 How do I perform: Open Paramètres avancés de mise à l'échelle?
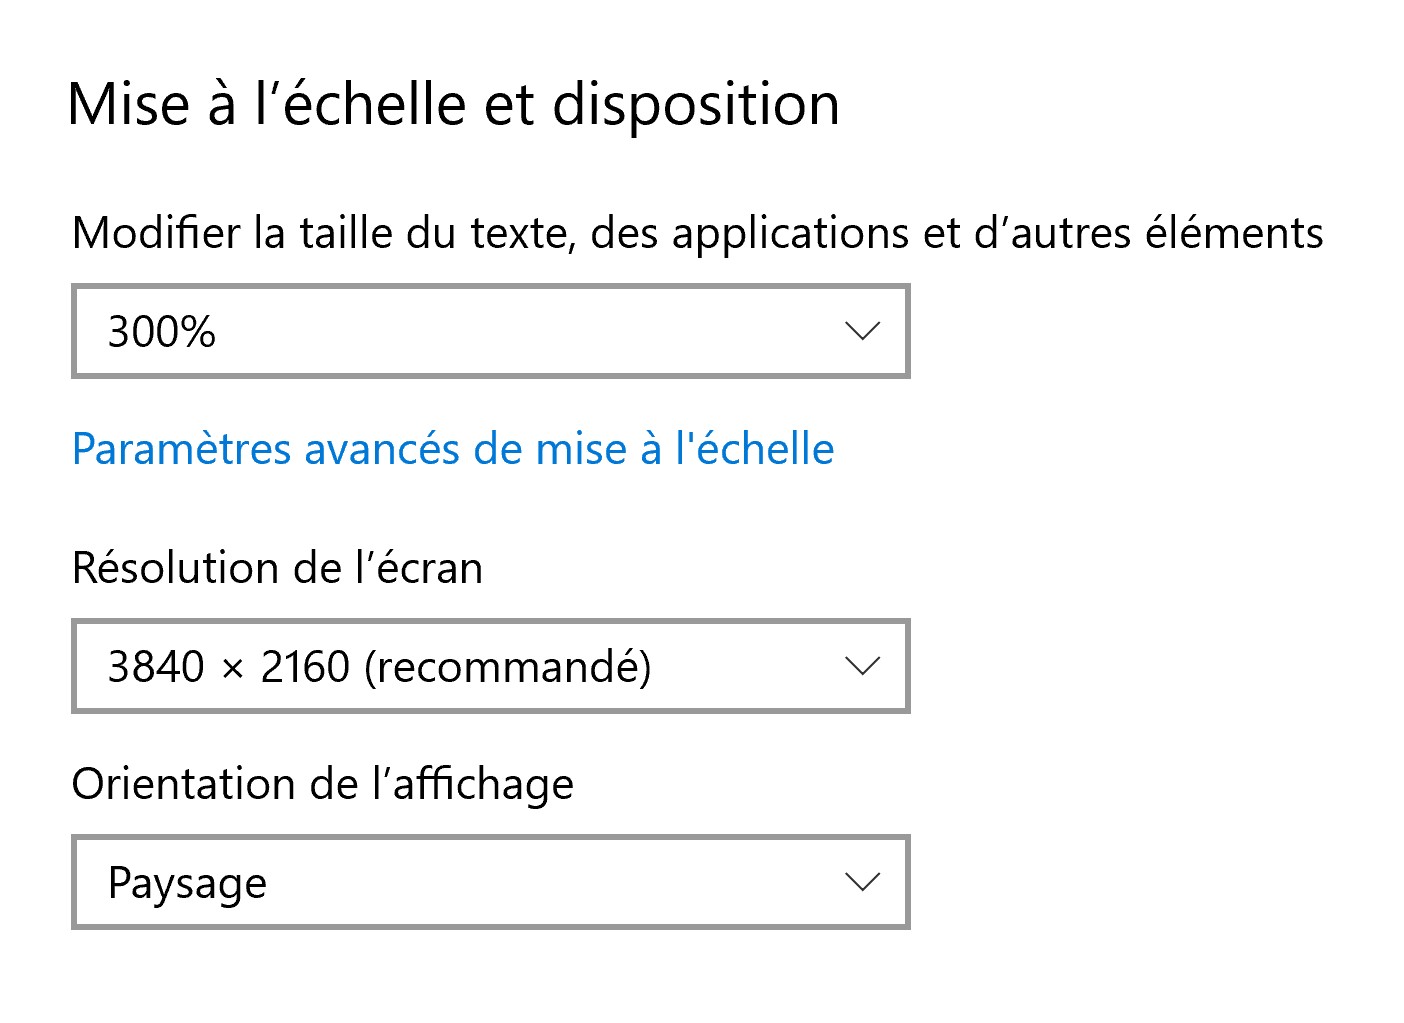click(x=453, y=449)
